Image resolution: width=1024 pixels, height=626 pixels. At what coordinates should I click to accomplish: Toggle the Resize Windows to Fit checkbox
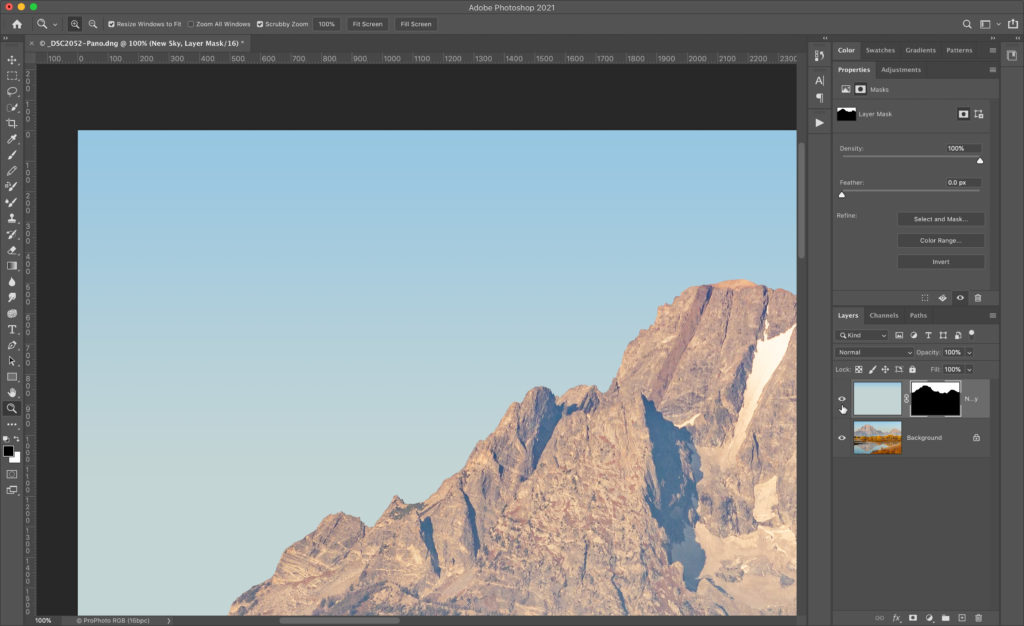click(x=112, y=24)
